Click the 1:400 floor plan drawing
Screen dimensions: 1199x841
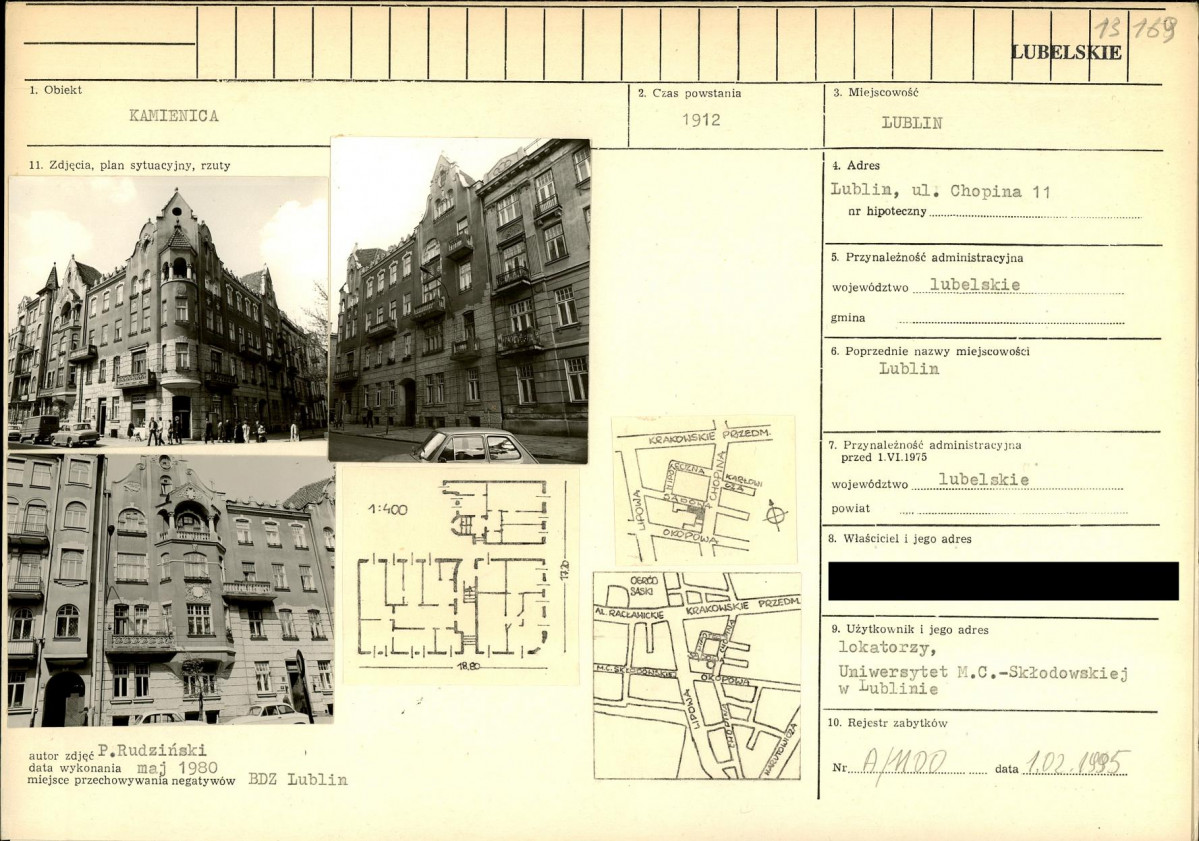click(x=460, y=577)
